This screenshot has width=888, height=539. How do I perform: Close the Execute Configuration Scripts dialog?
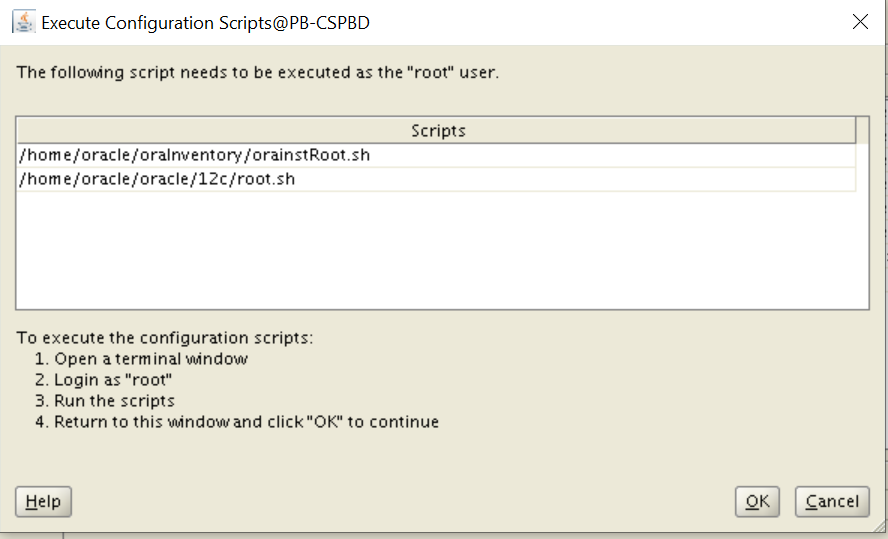860,22
